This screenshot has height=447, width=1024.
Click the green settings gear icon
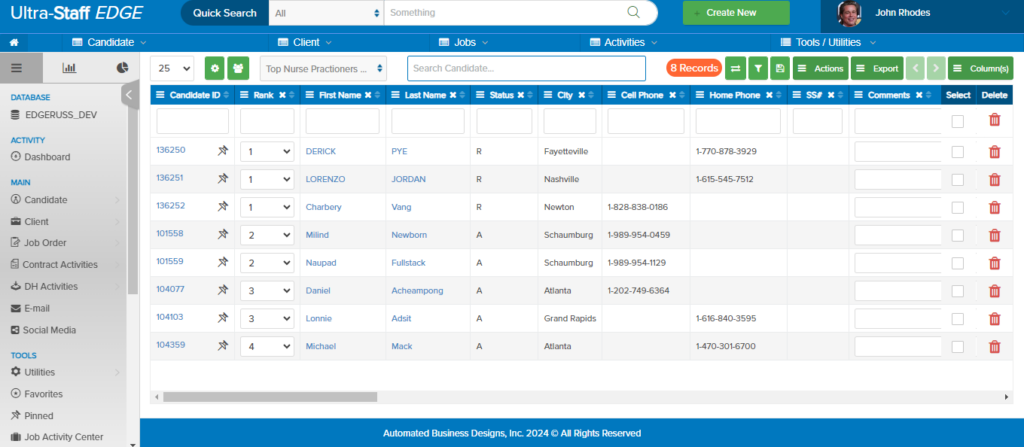click(215, 68)
